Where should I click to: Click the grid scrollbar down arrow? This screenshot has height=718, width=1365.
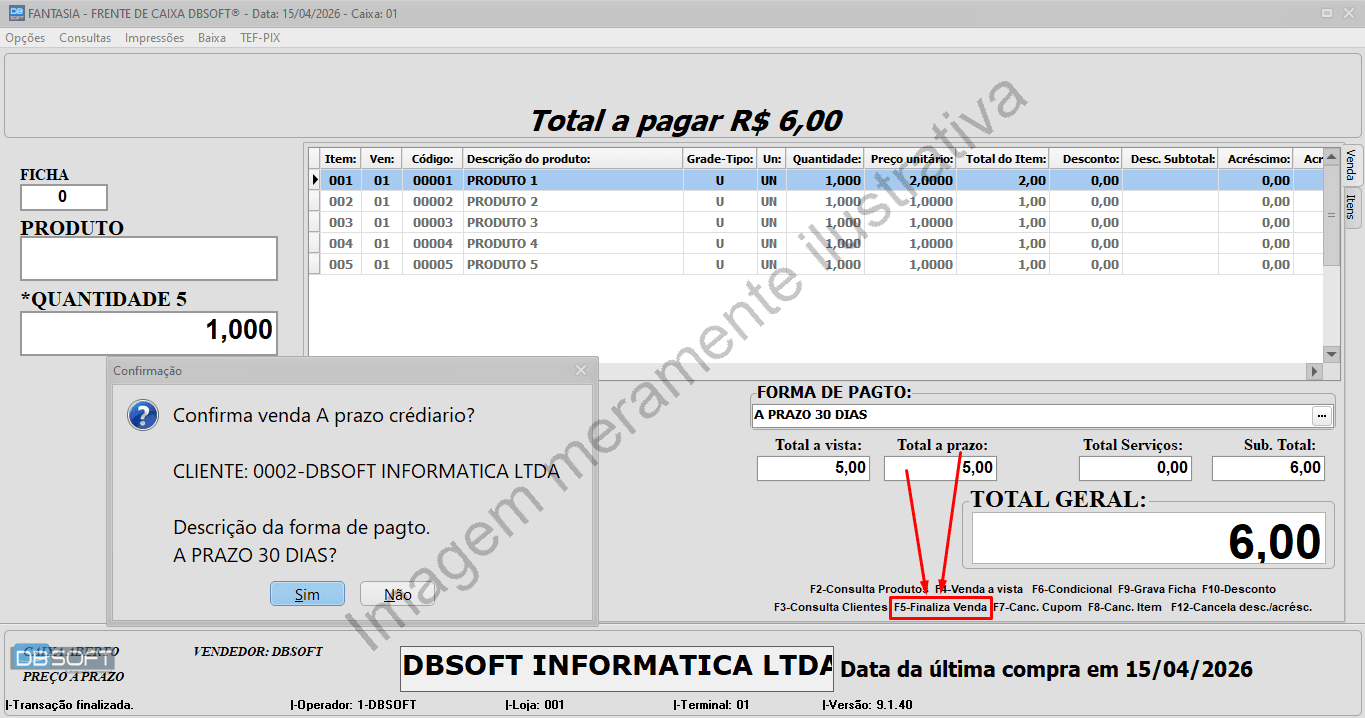[1330, 353]
